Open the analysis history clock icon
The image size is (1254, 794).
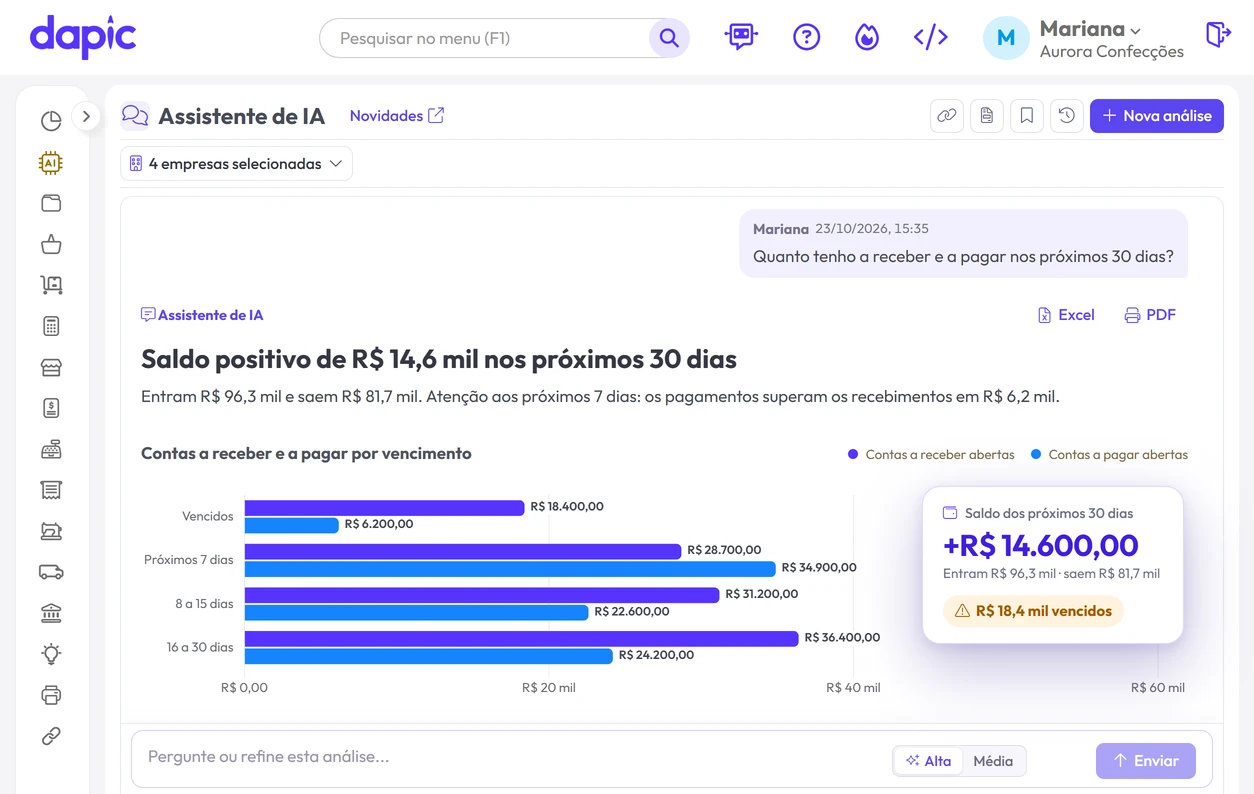coord(1067,116)
